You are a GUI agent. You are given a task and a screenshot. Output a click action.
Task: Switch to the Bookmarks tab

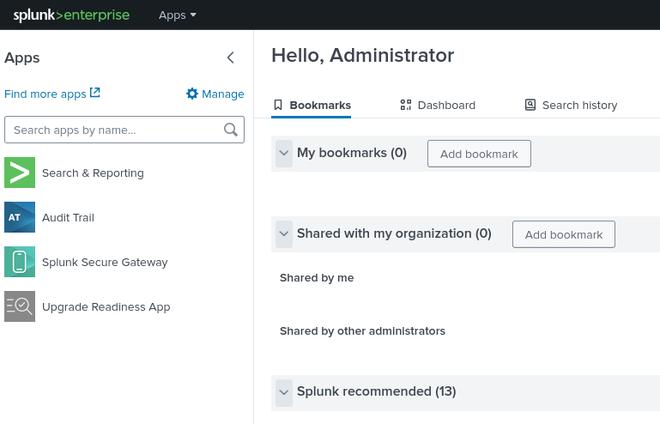click(311, 105)
